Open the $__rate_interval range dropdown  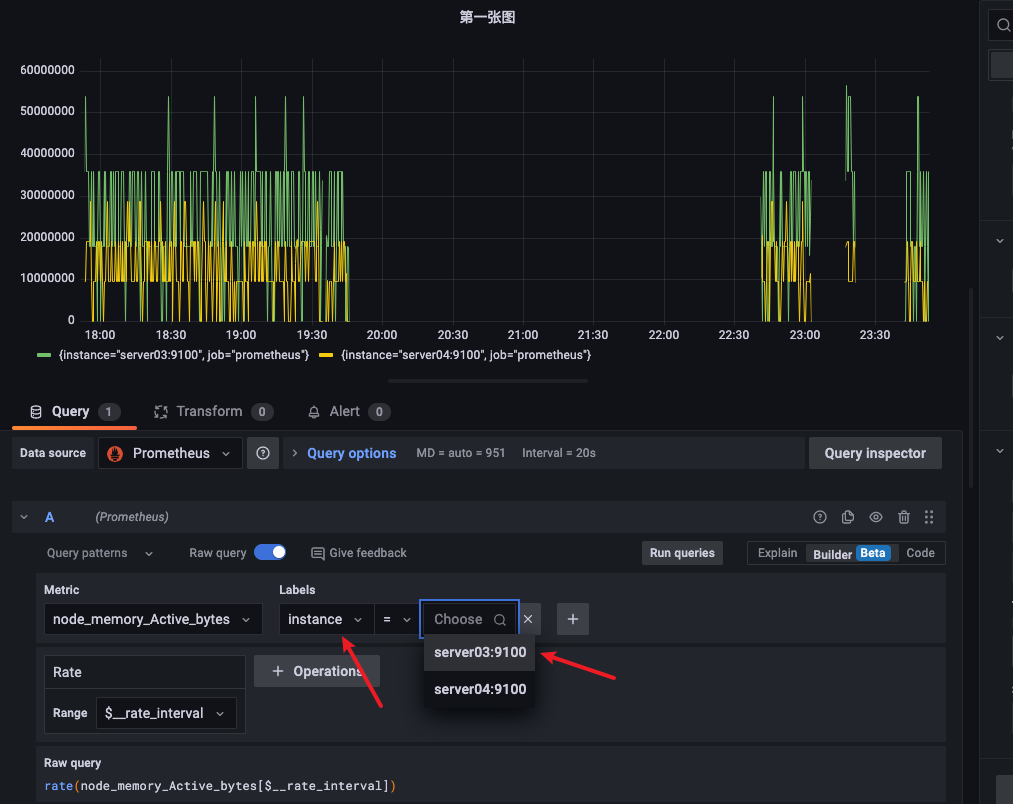coord(166,714)
